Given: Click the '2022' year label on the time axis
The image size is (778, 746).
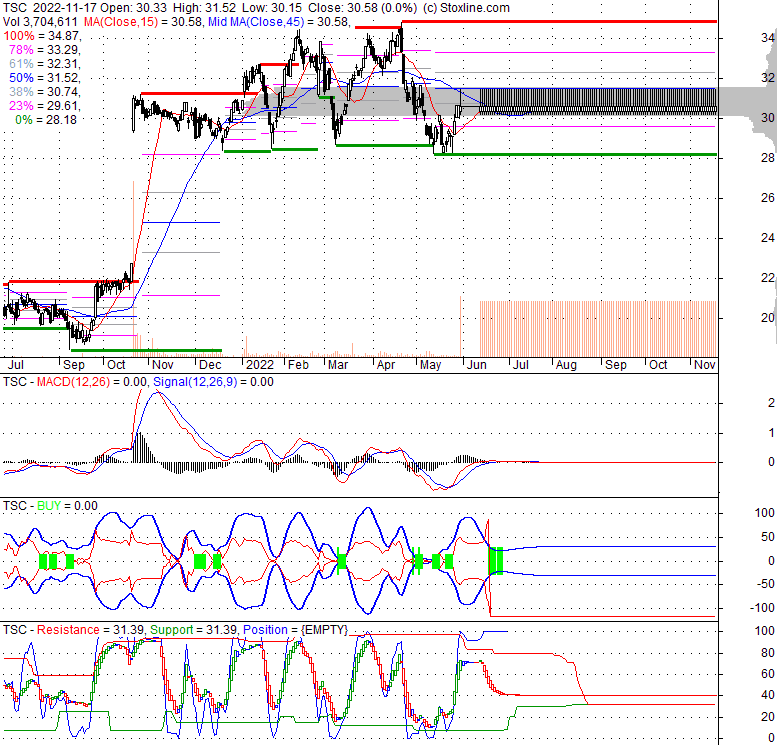Looking at the screenshot, I should 260,365.
